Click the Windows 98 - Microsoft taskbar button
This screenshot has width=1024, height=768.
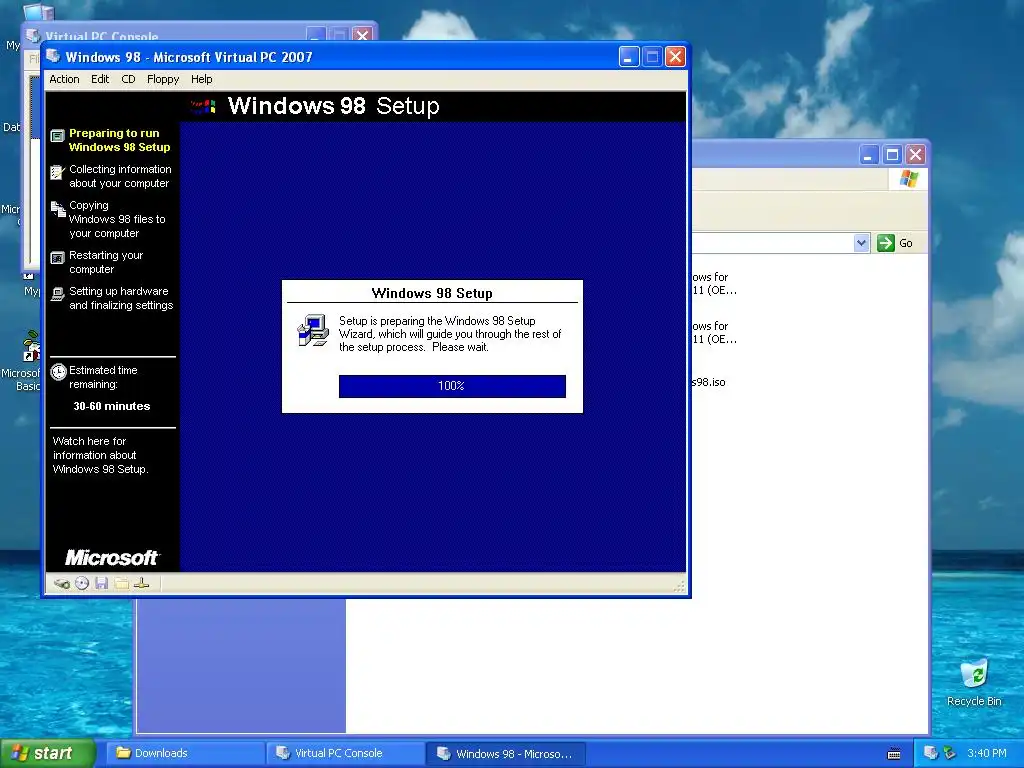[506, 754]
